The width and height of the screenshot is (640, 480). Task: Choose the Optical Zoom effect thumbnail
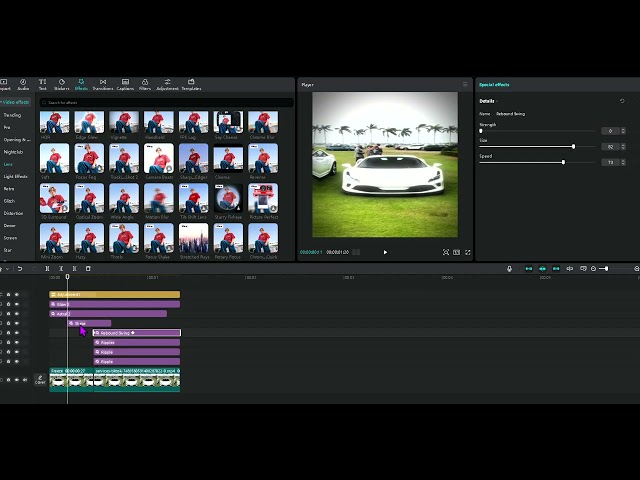pos(89,198)
